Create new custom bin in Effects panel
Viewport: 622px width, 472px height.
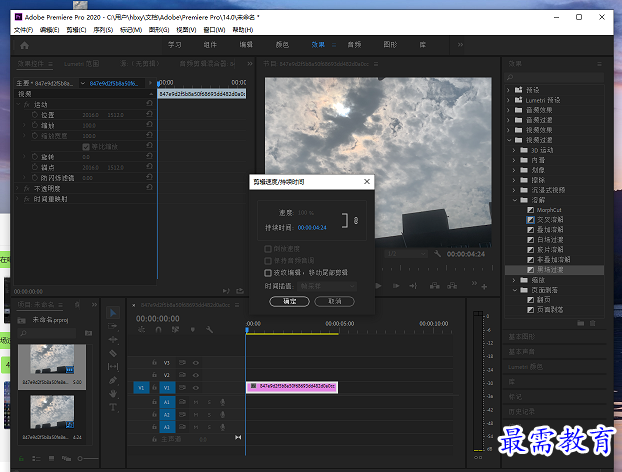580,323
